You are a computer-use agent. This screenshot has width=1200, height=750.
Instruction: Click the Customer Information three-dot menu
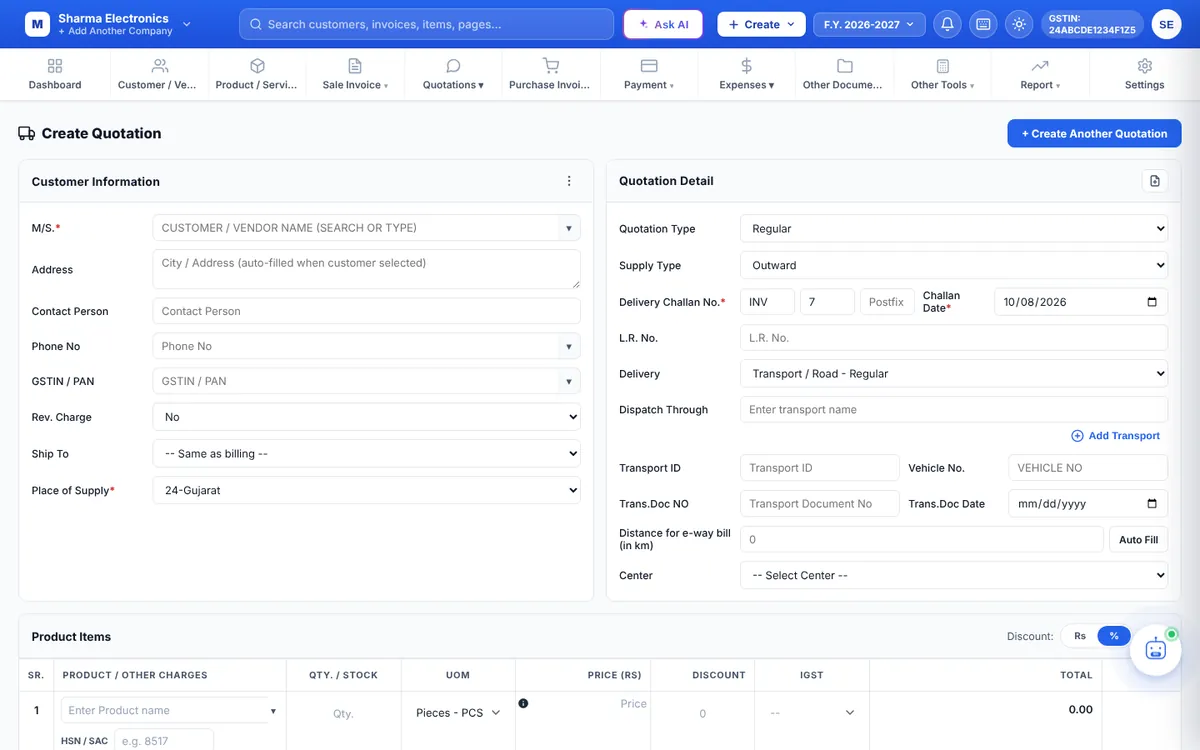tap(569, 181)
